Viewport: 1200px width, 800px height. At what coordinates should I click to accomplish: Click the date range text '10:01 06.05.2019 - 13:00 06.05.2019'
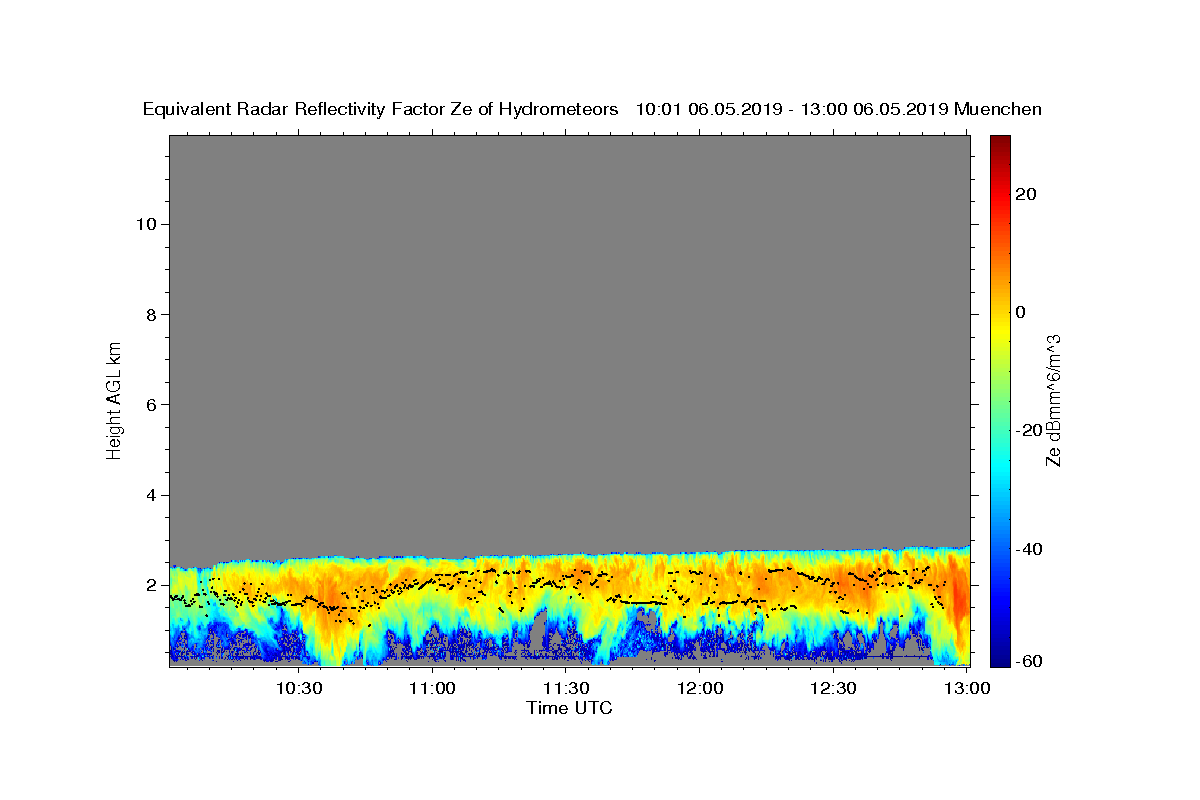793,110
